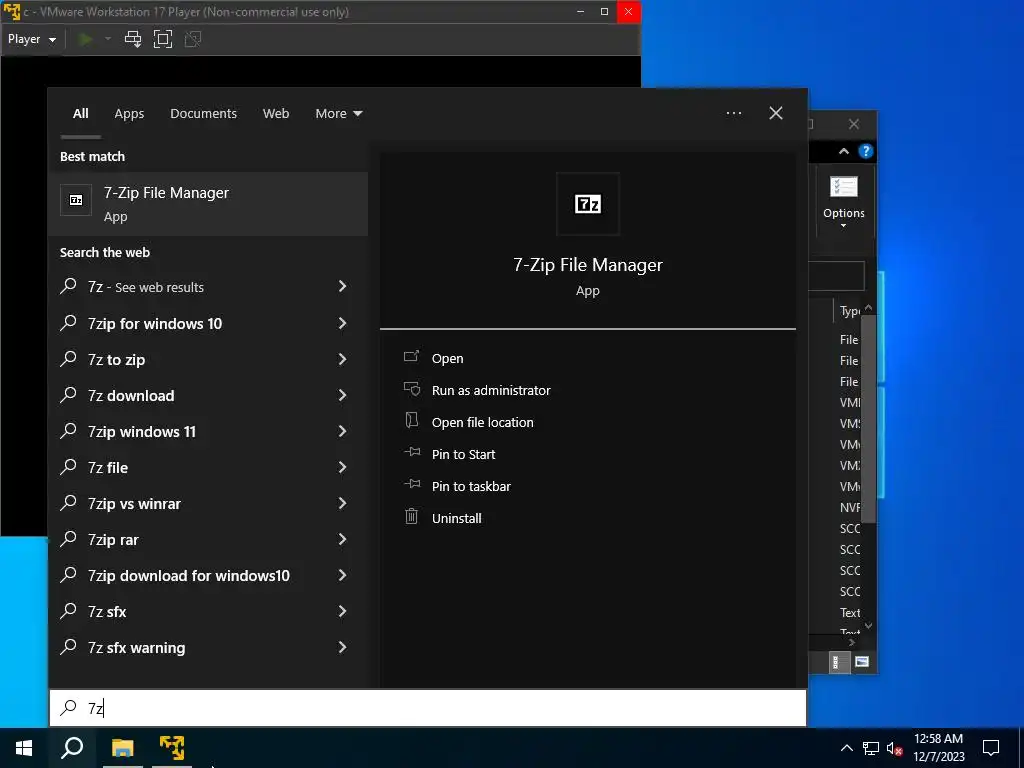Viewport: 1024px width, 768px height.
Task: Enter VMware full screen mode icon
Action: point(163,39)
